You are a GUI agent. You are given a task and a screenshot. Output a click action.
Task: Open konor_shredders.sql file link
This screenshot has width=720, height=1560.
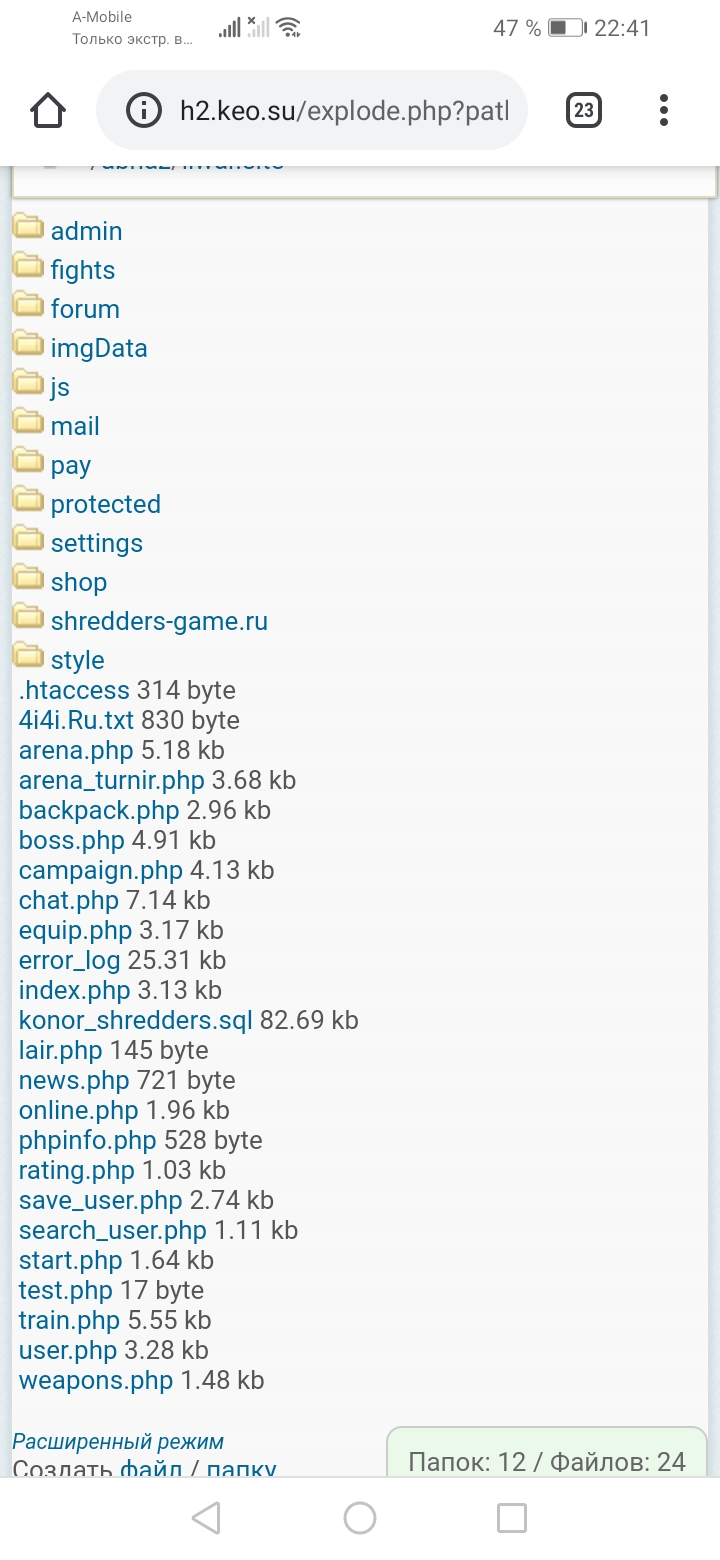[x=136, y=1020]
